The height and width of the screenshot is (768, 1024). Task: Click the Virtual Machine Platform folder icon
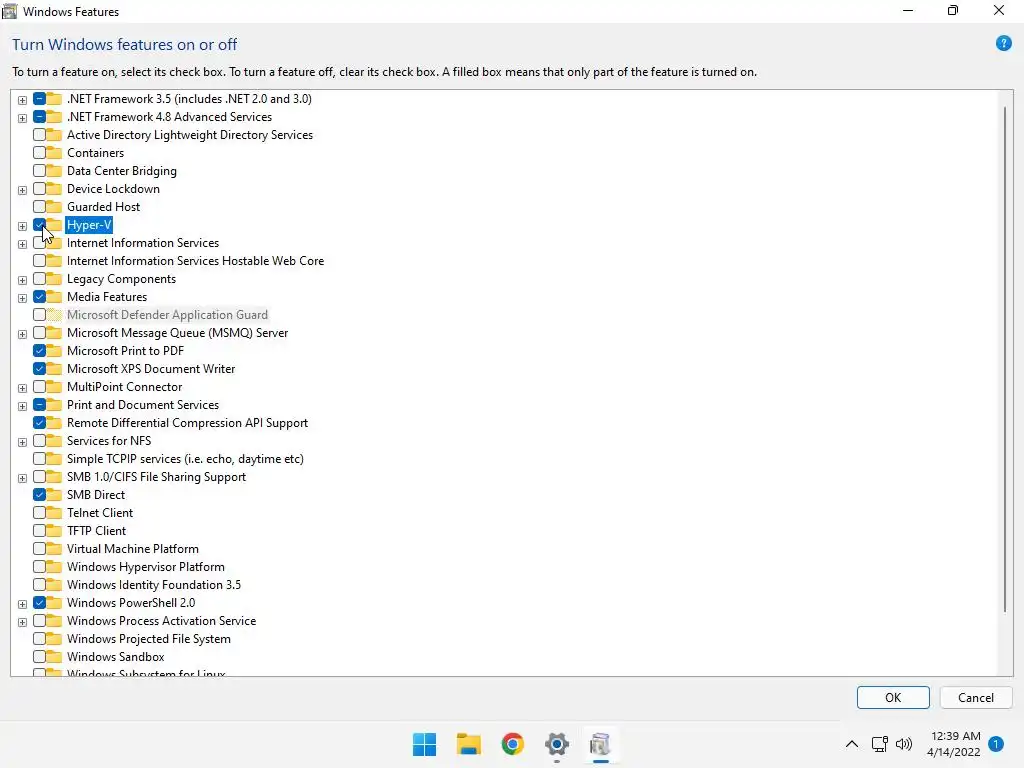55,549
